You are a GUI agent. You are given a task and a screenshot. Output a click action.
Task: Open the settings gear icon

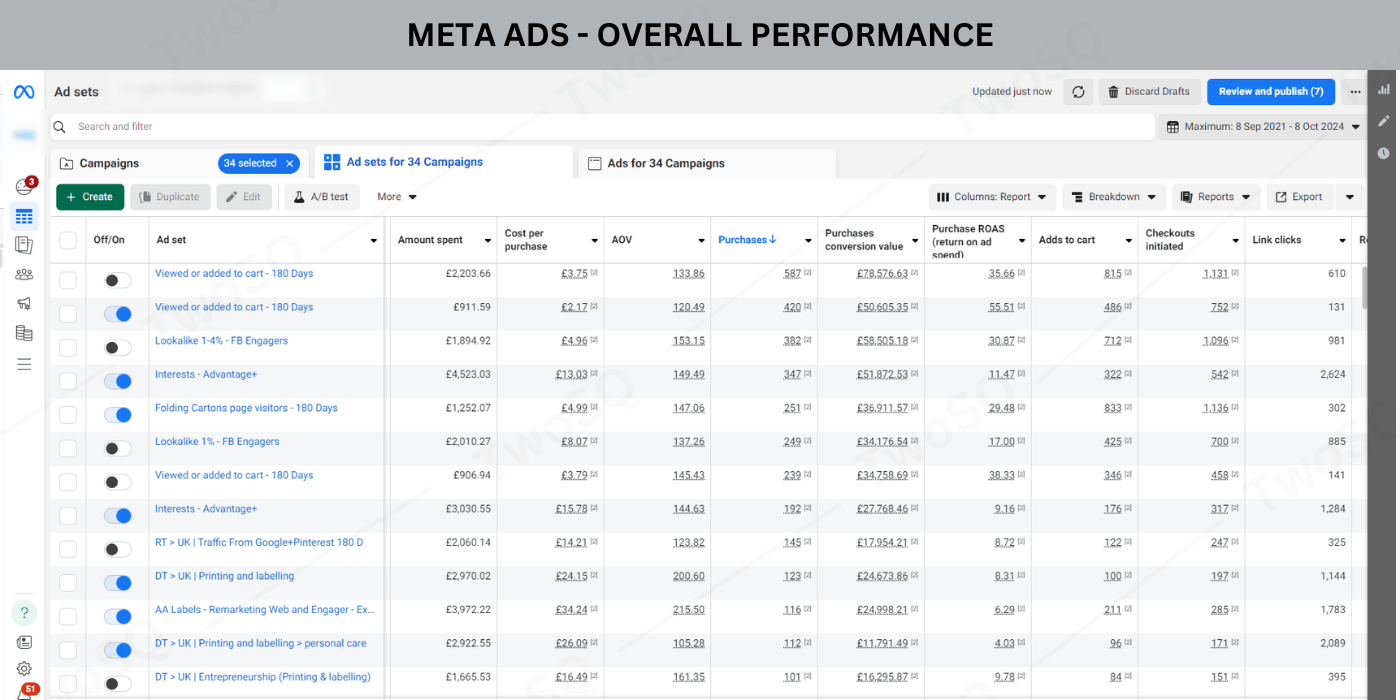click(24, 668)
